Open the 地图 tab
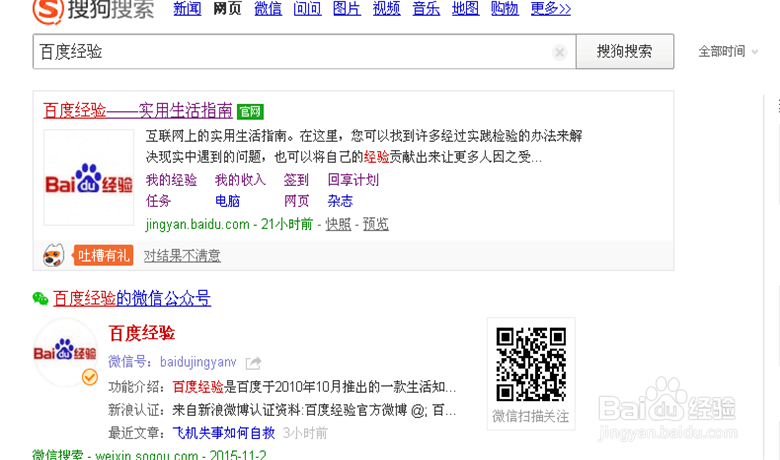This screenshot has width=780, height=460. pyautogui.click(x=466, y=8)
